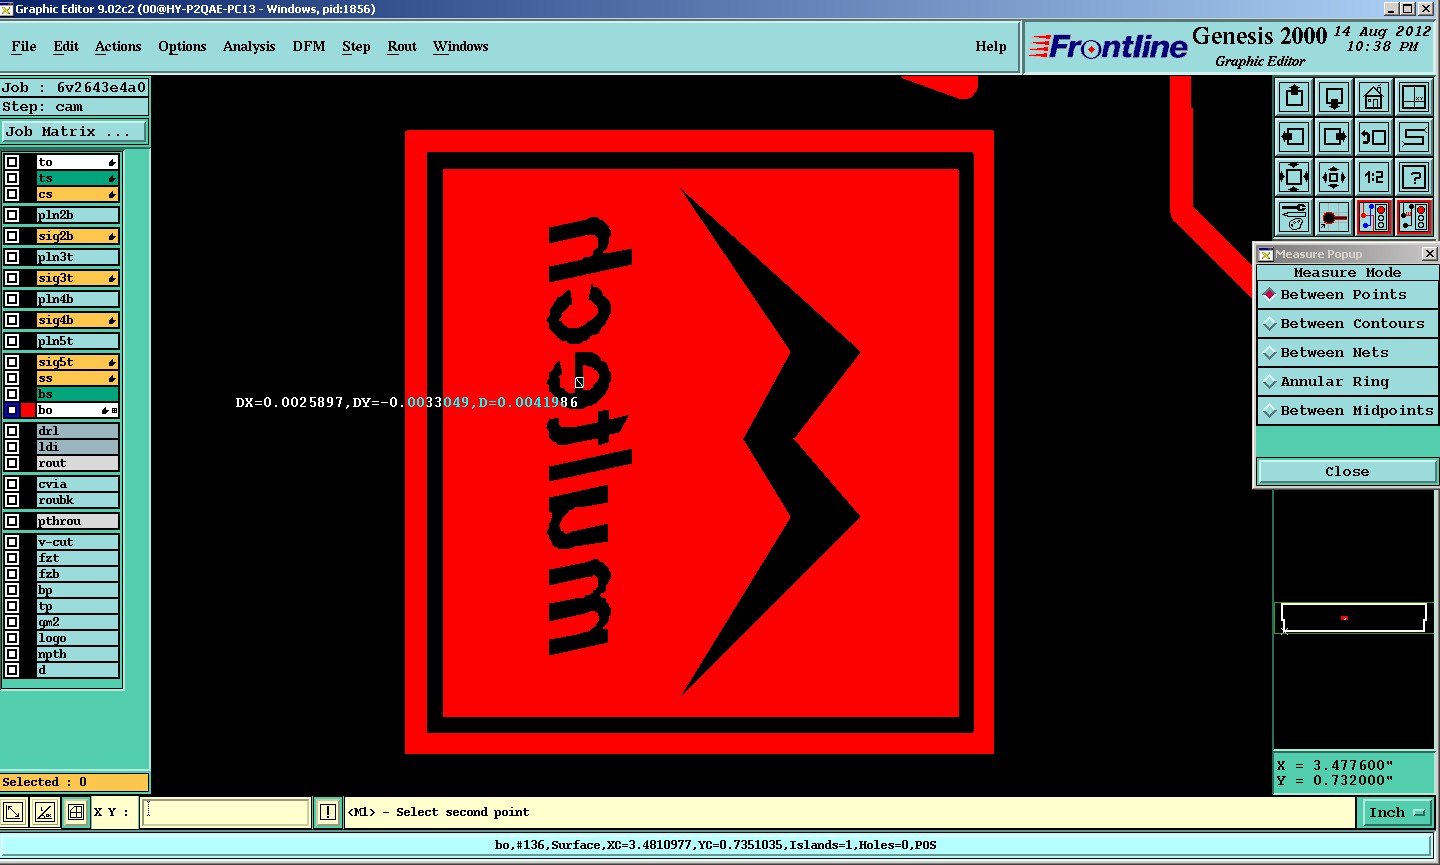Image resolution: width=1440 pixels, height=865 pixels.
Task: Click the grid window icon beside X Y
Action: (x=76, y=812)
